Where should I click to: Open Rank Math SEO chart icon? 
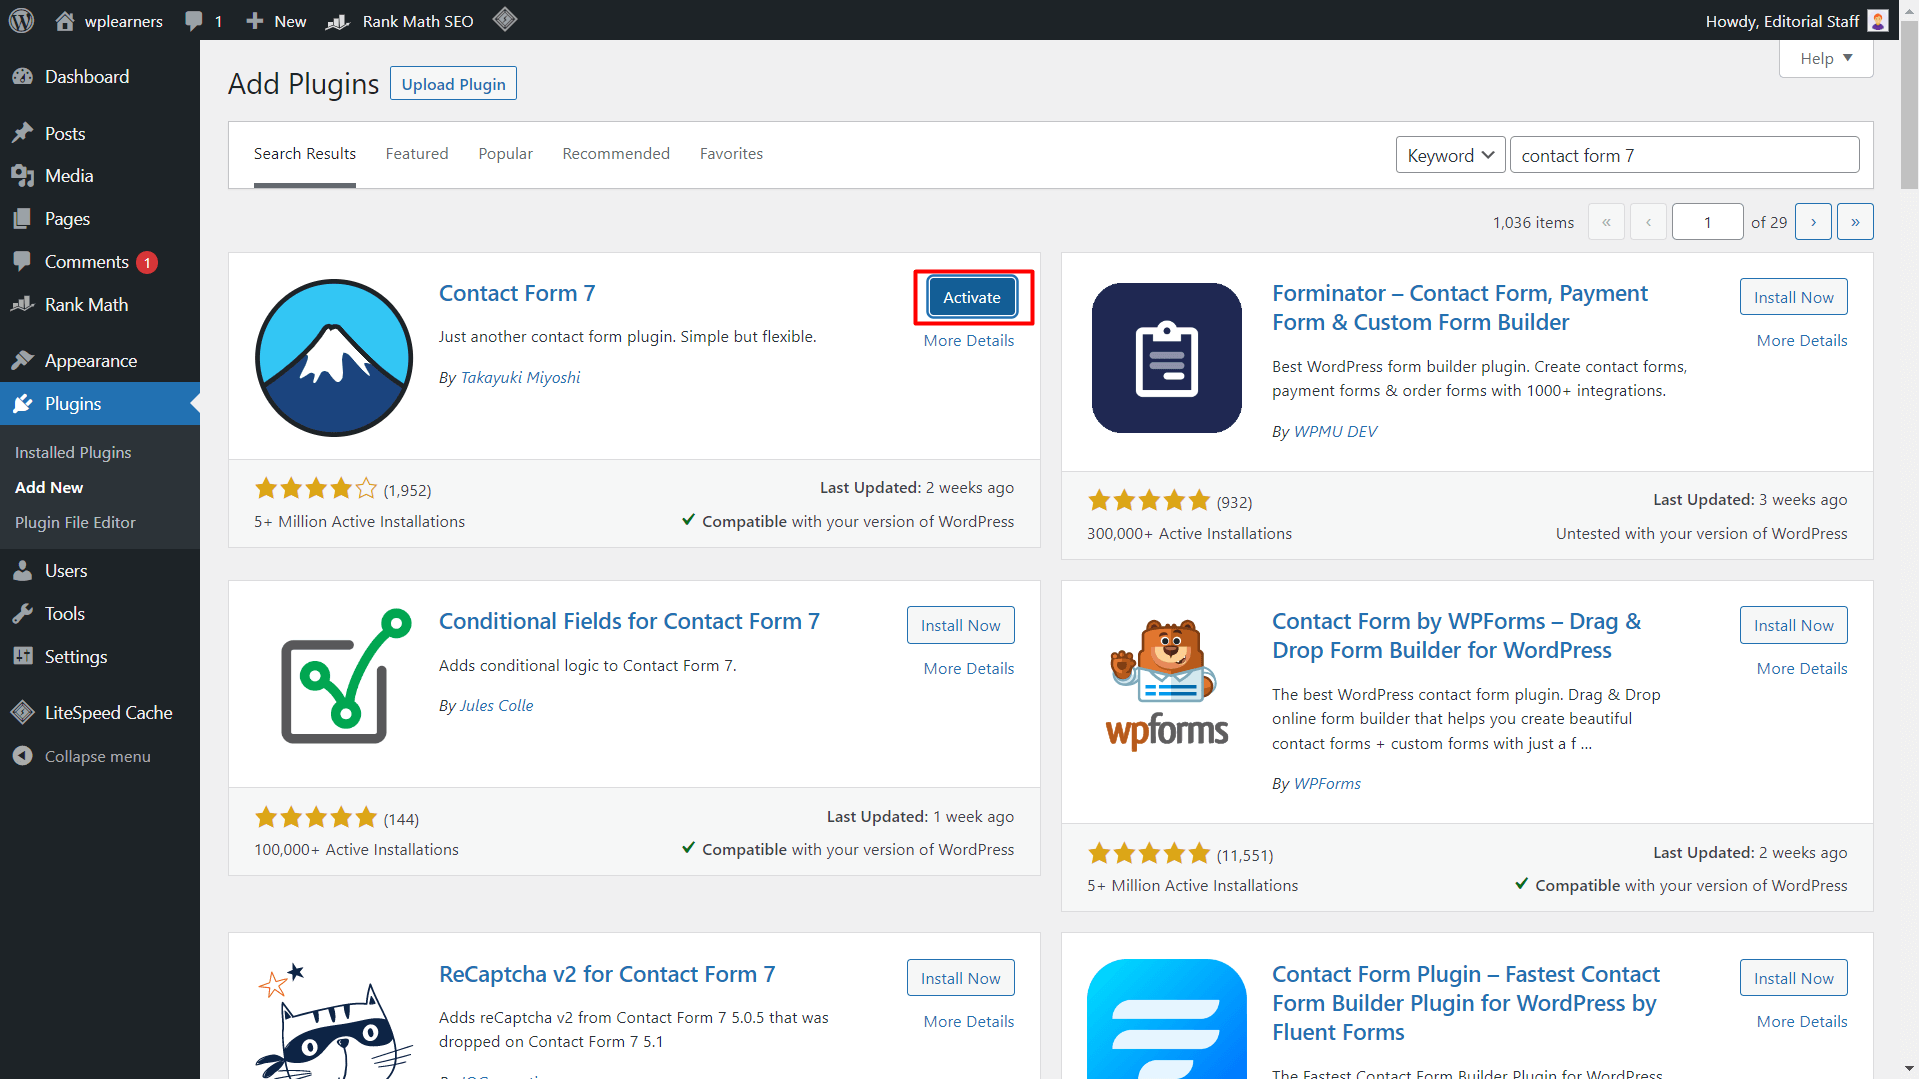click(338, 21)
